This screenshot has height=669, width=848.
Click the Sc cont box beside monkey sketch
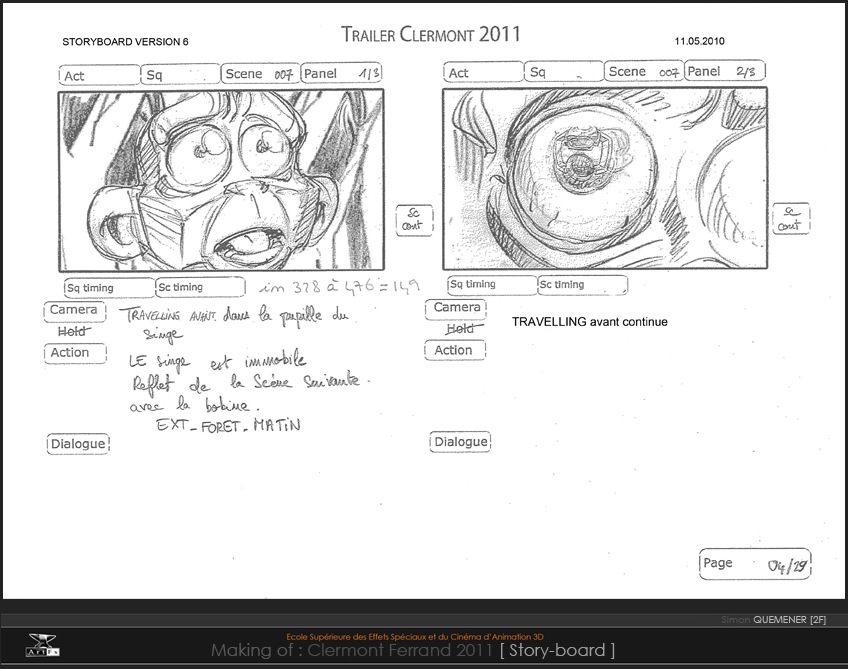point(412,219)
